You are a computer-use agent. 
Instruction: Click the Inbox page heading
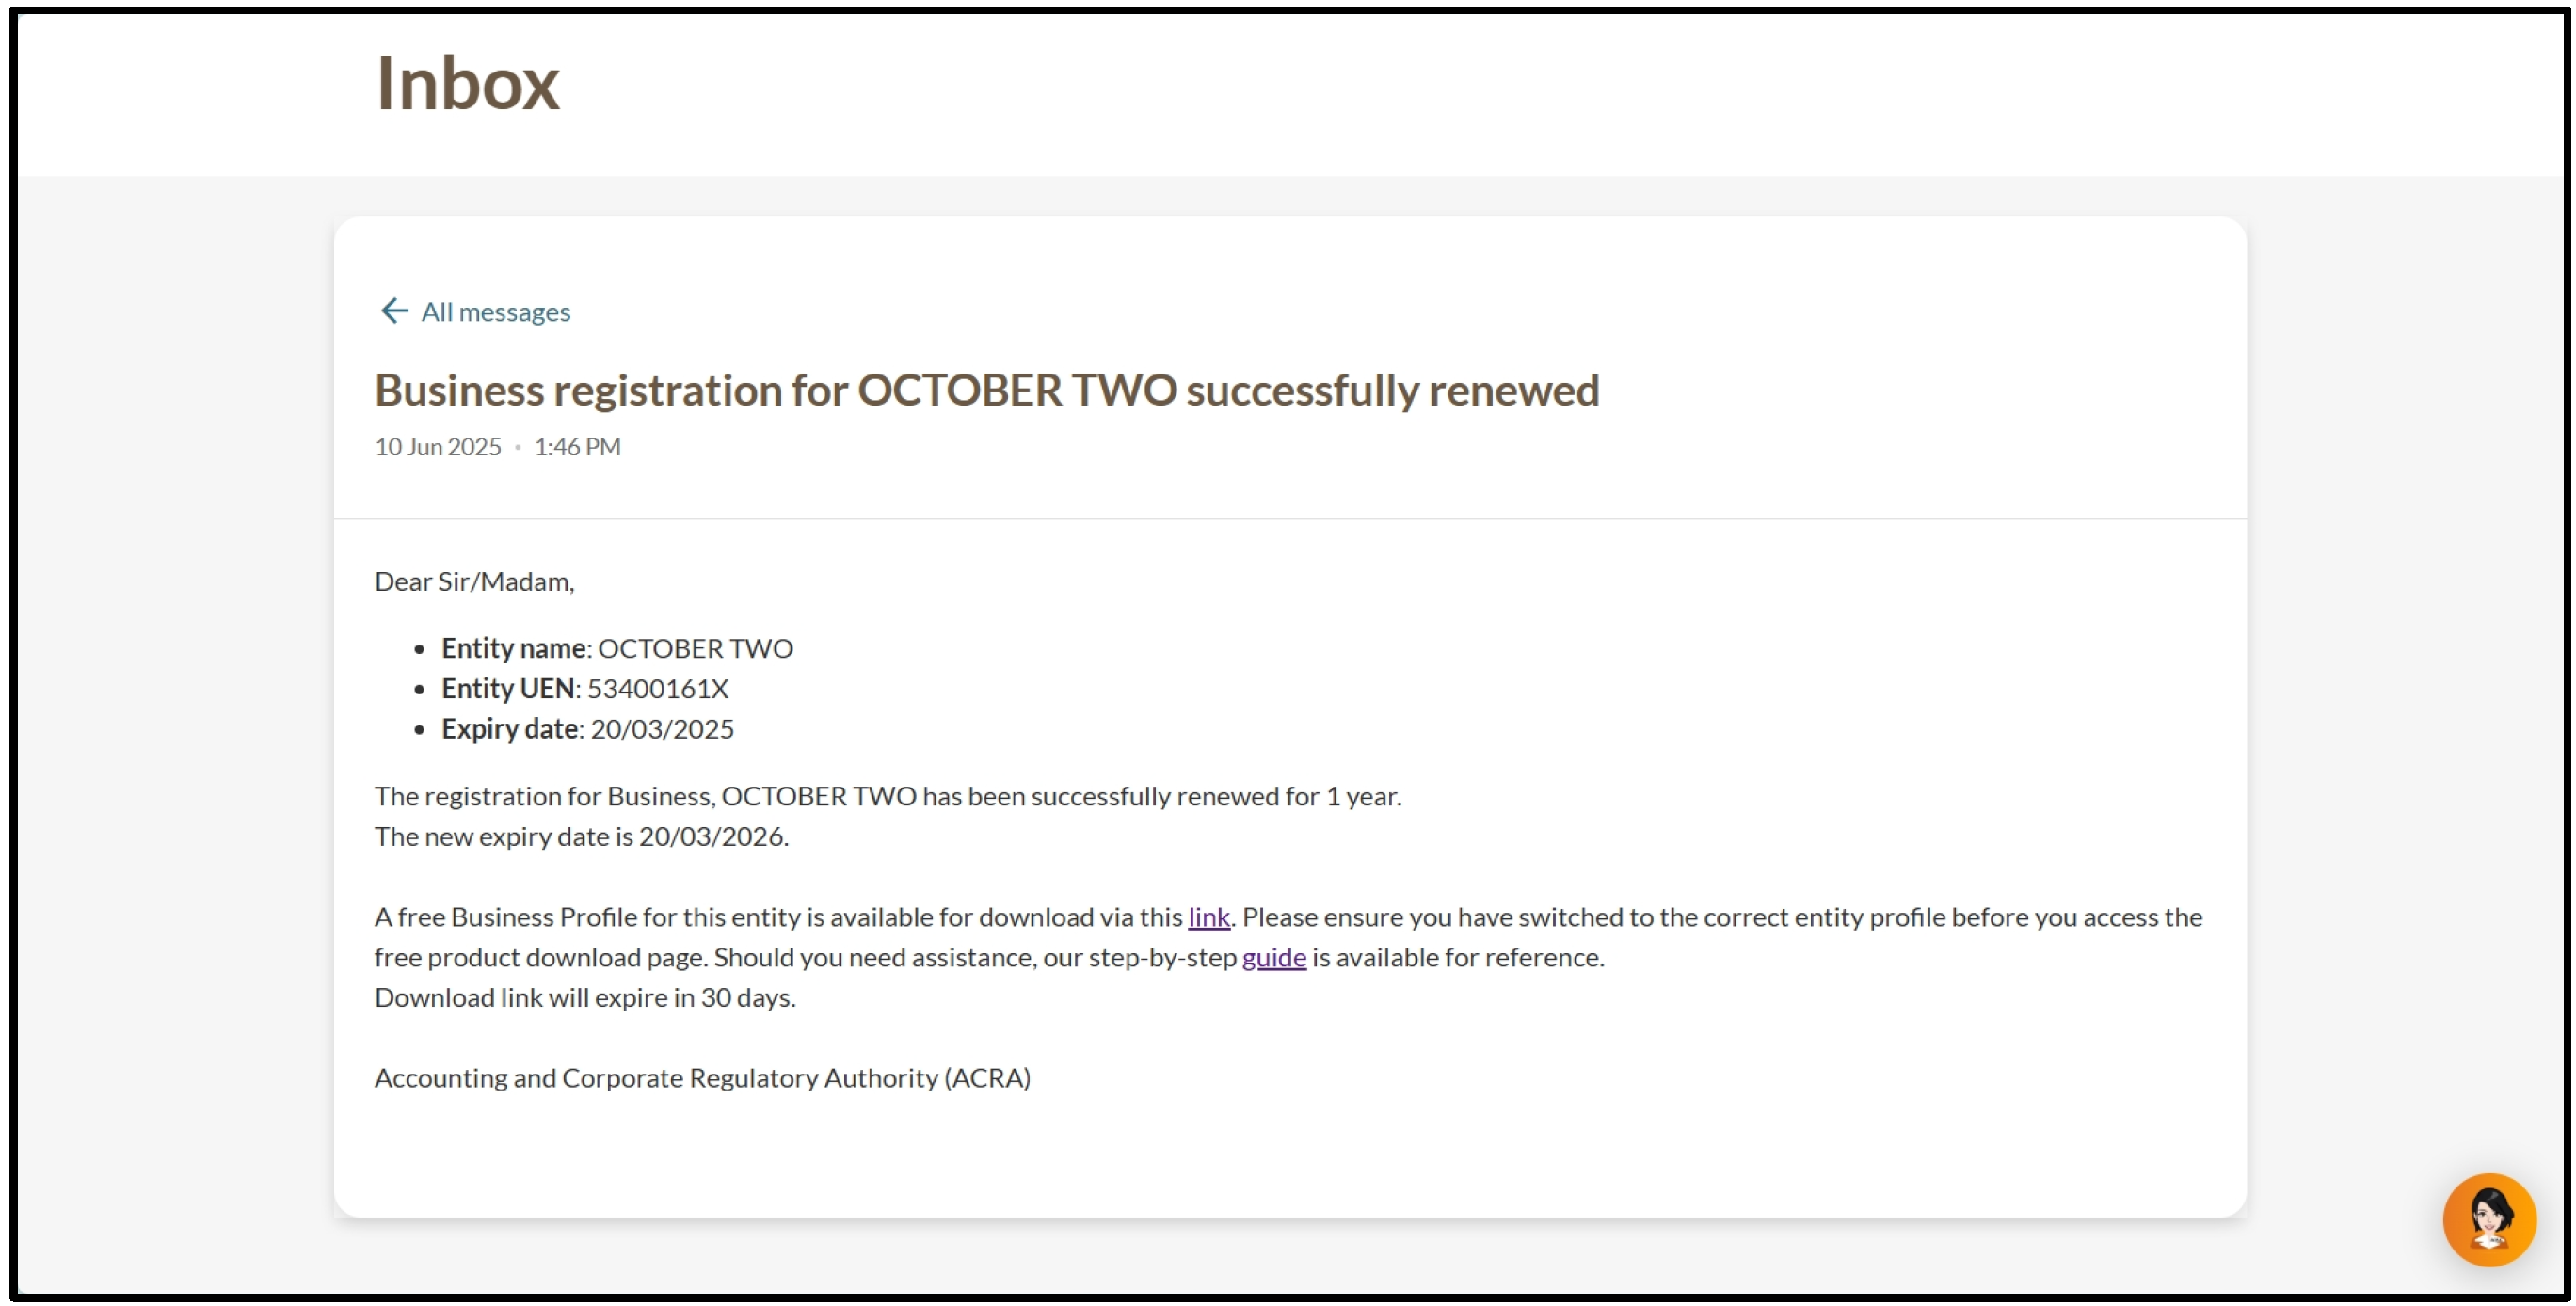[x=467, y=83]
